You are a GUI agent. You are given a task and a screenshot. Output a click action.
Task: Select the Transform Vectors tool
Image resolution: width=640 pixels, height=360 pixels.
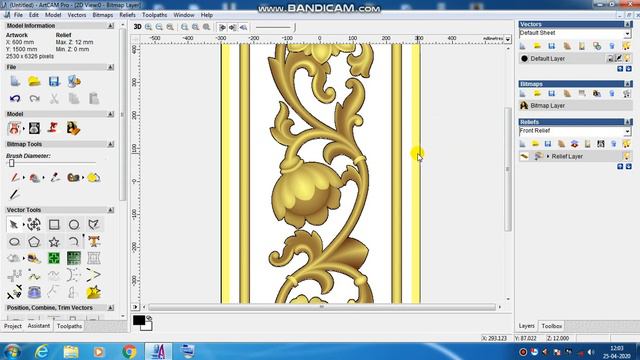(x=34, y=224)
